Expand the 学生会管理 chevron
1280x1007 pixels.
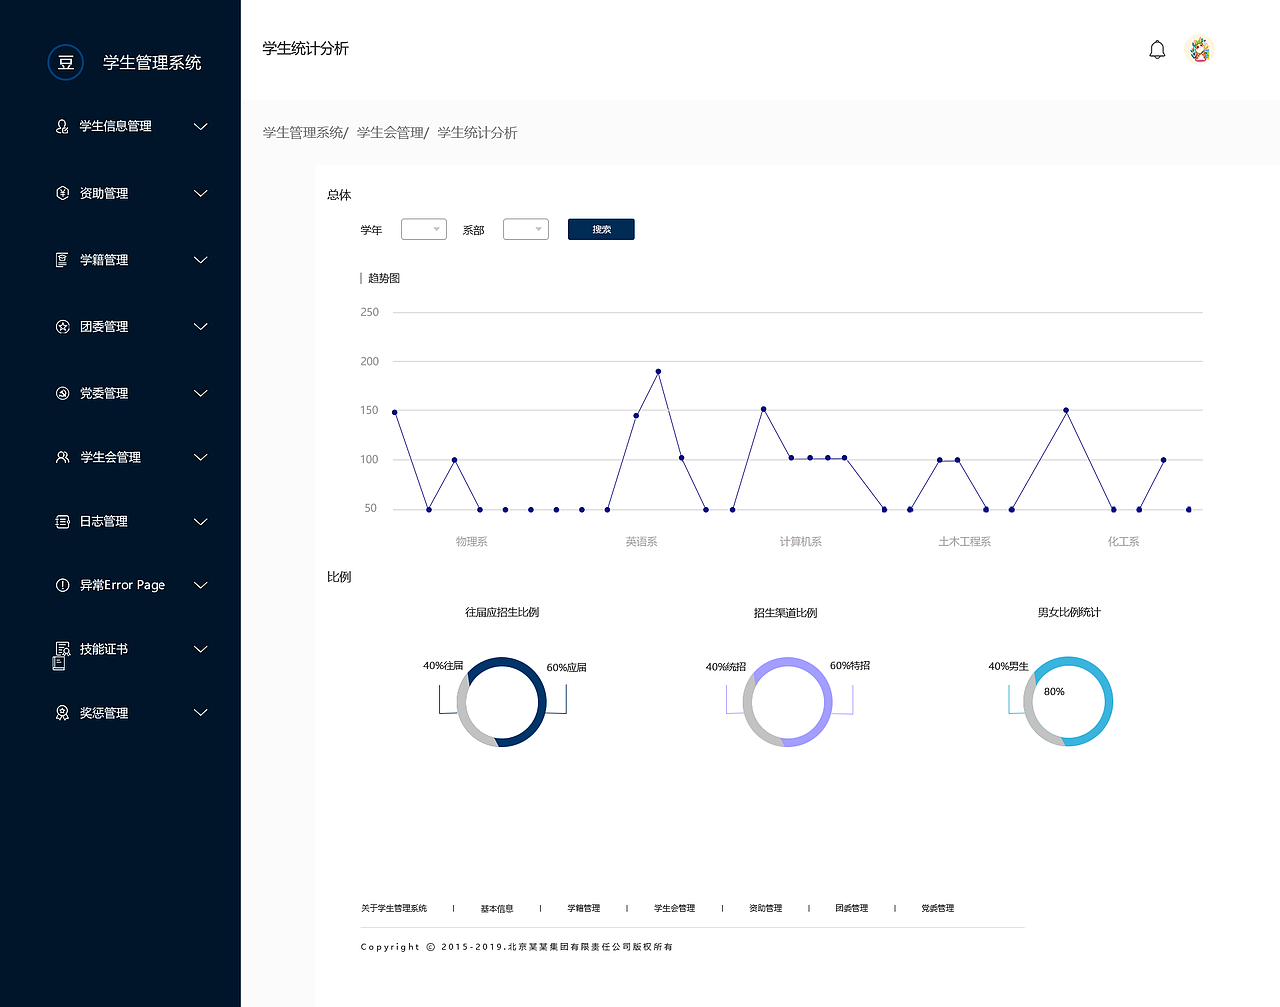click(200, 457)
